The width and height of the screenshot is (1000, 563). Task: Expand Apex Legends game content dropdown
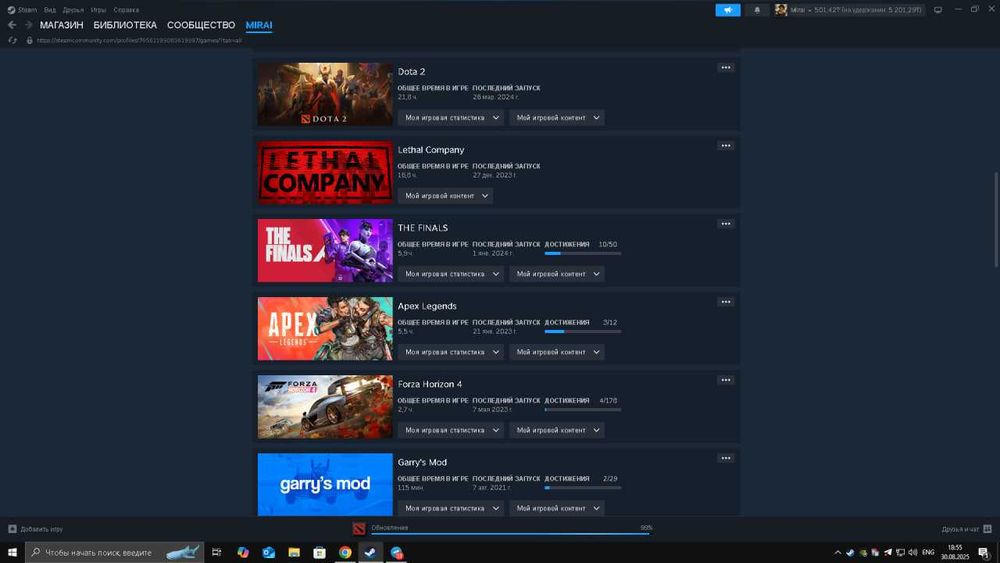557,352
